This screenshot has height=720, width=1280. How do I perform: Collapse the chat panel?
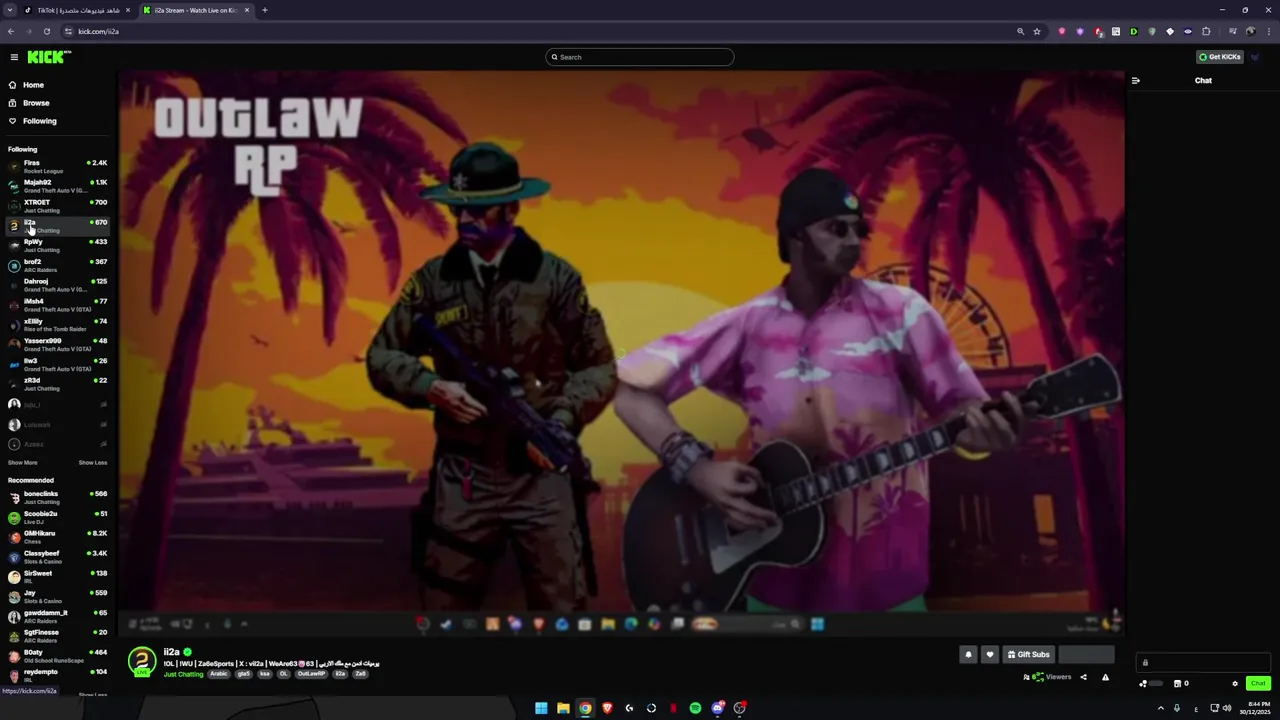tap(1135, 80)
